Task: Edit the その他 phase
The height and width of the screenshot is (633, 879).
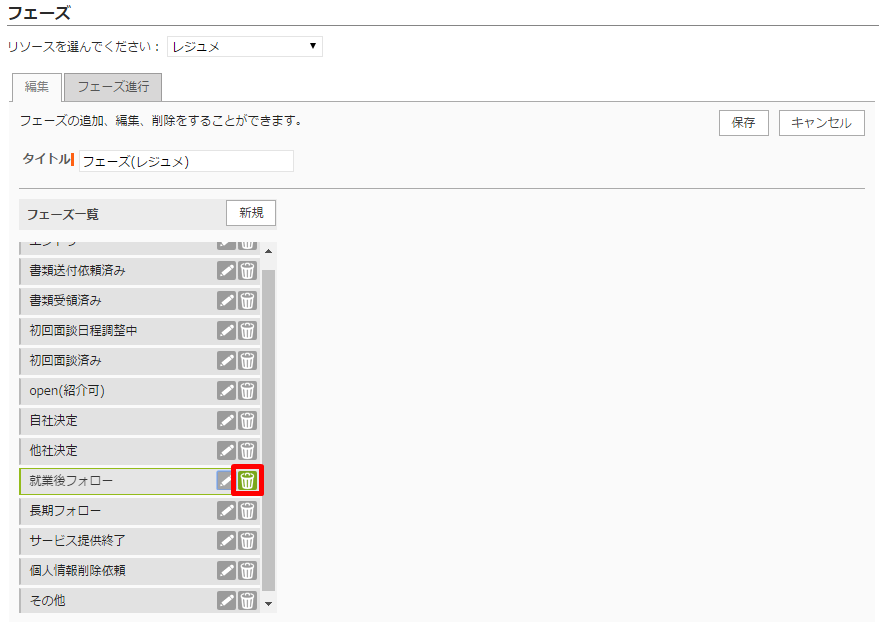Action: (226, 600)
